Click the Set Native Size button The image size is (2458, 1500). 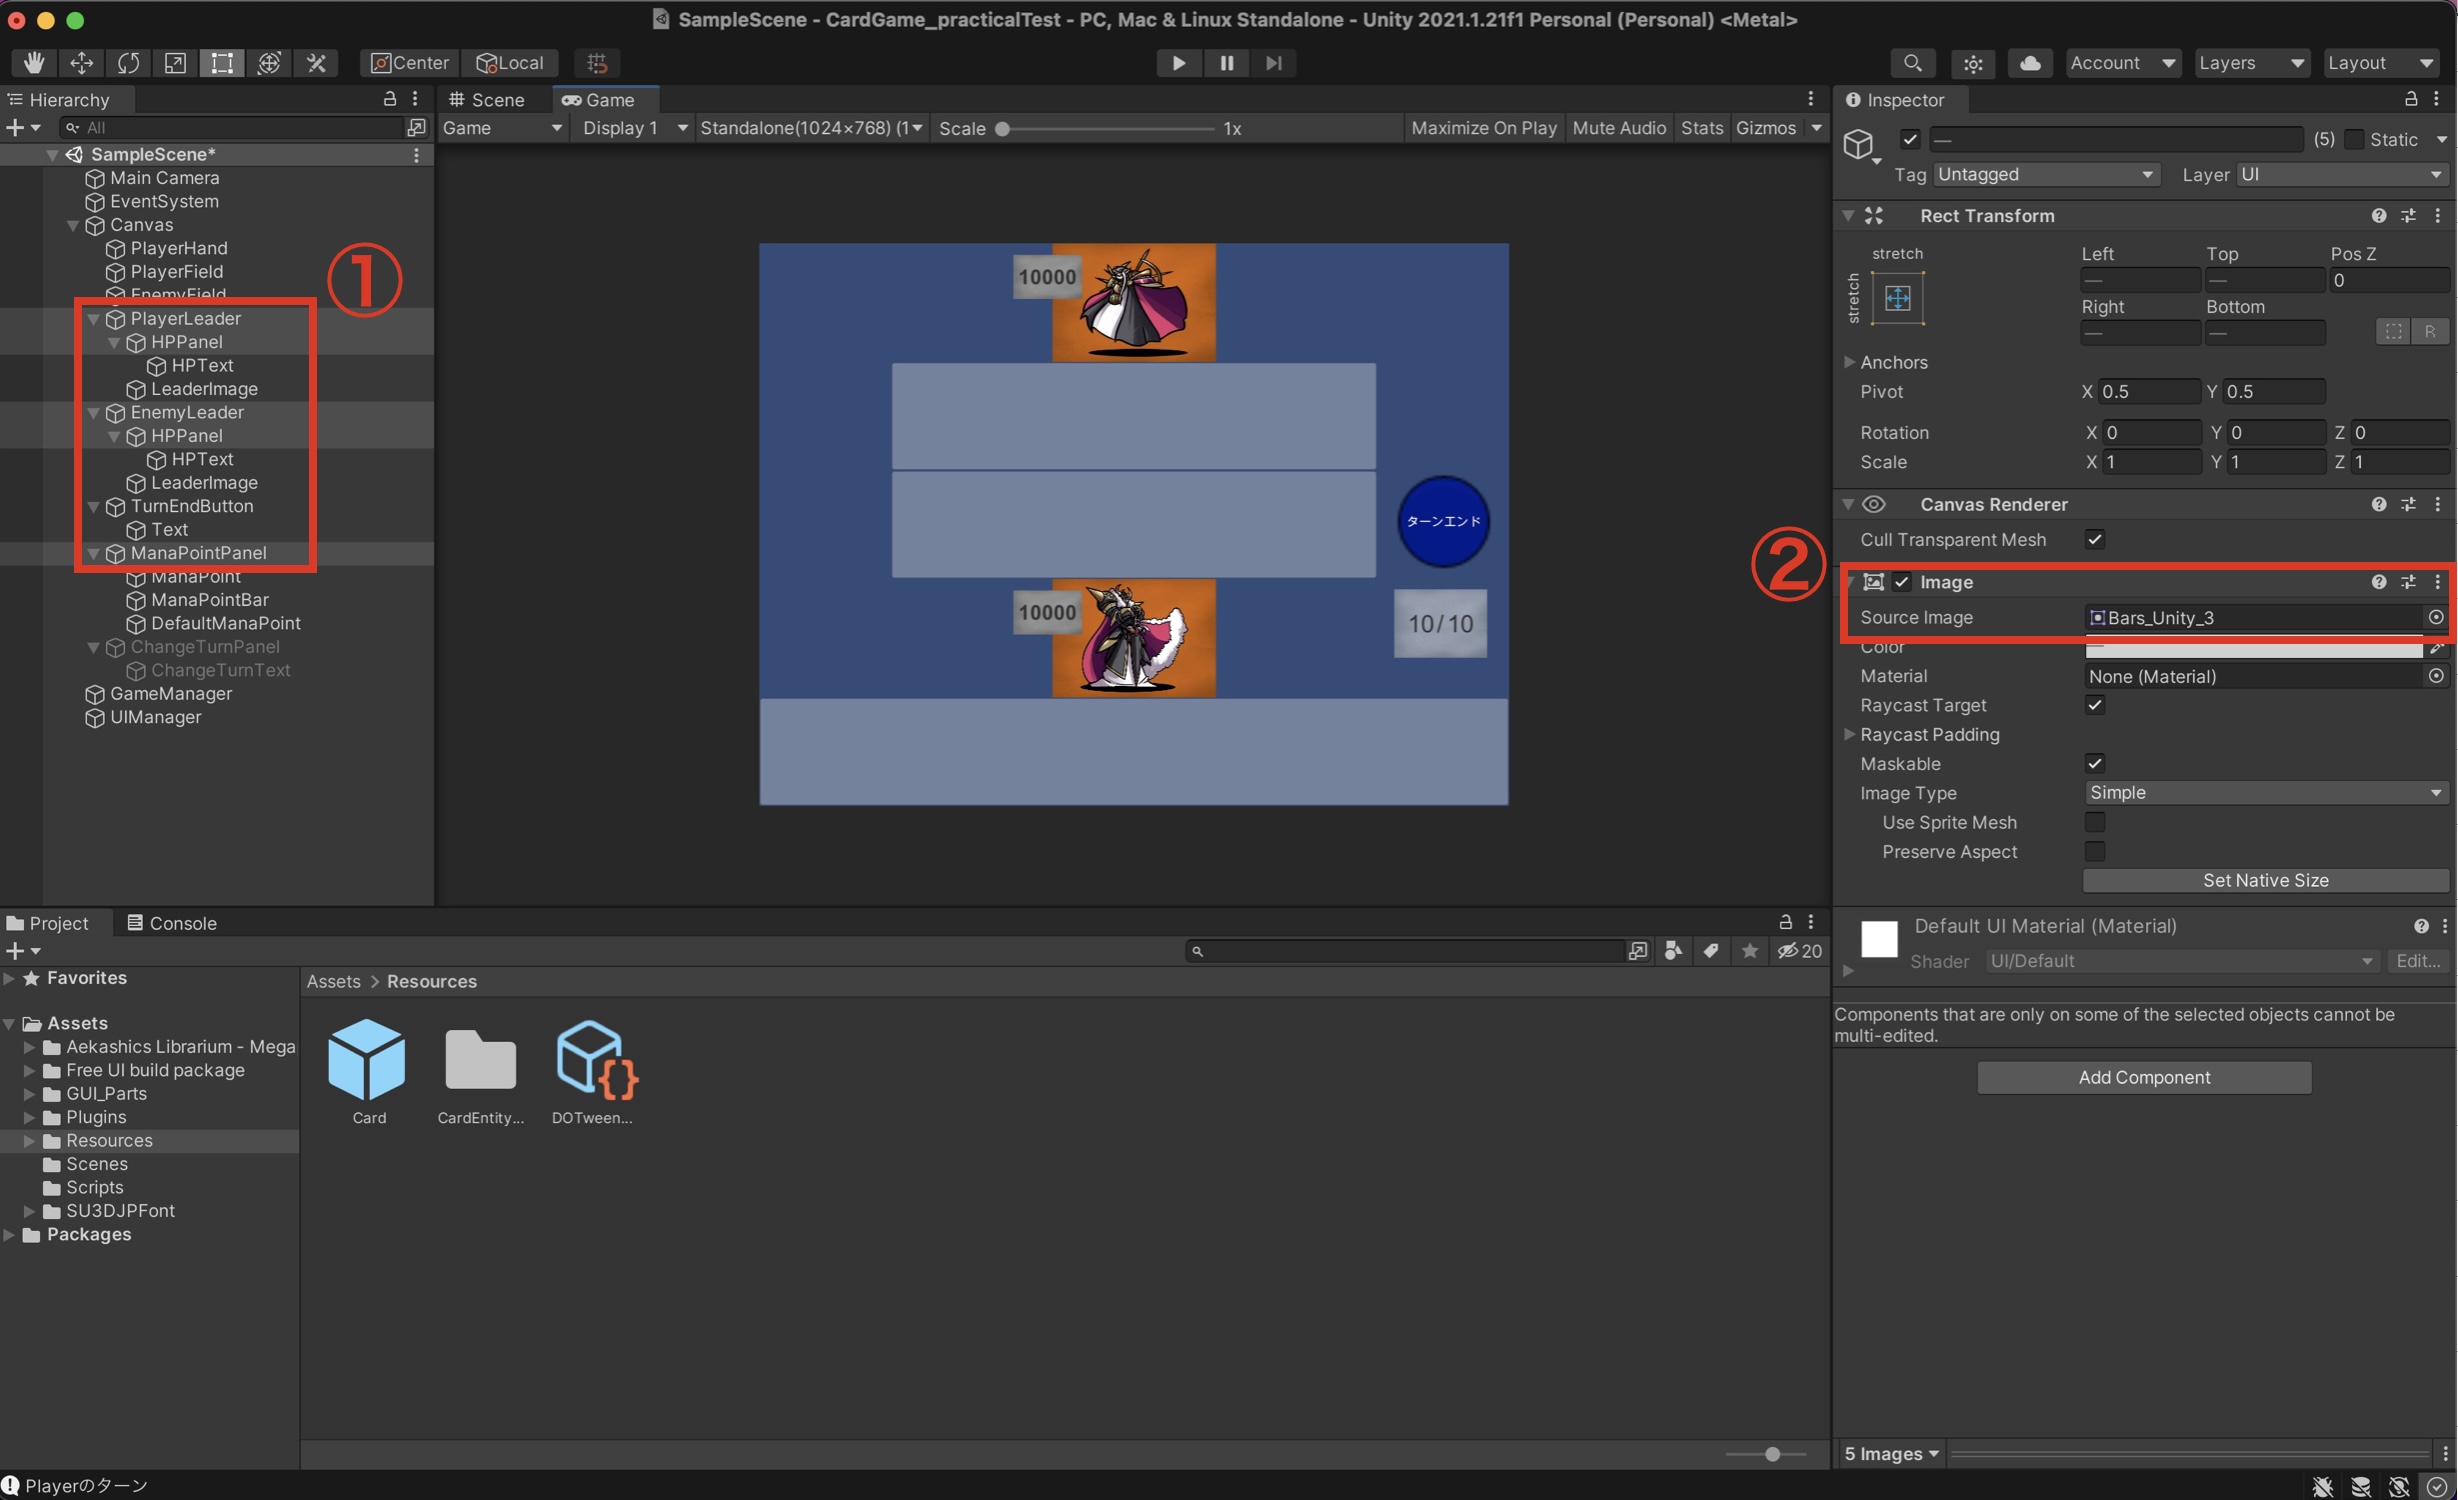click(x=2264, y=880)
